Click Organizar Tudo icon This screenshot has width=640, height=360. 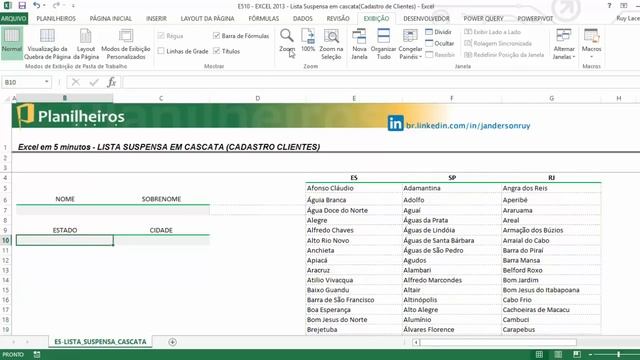(x=383, y=44)
